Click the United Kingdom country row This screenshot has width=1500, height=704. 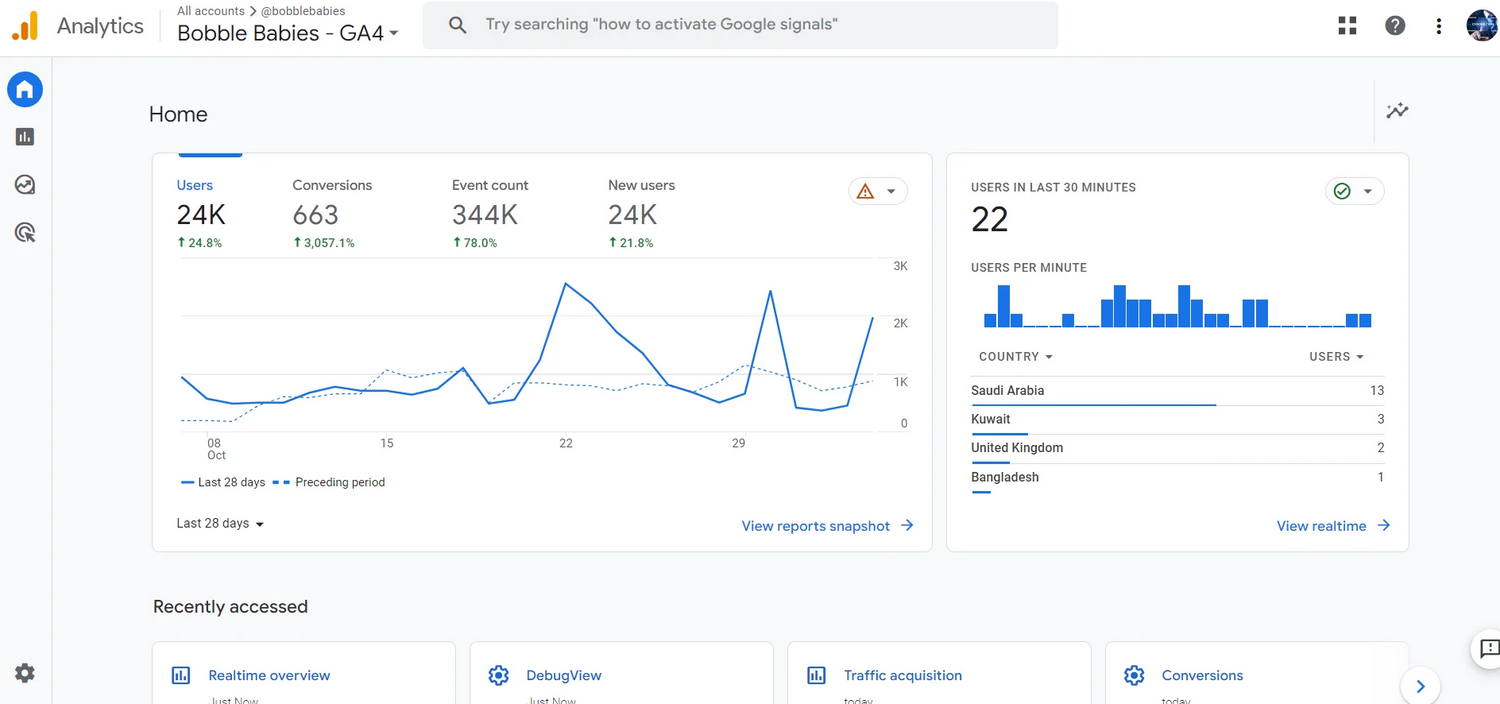(x=1178, y=448)
